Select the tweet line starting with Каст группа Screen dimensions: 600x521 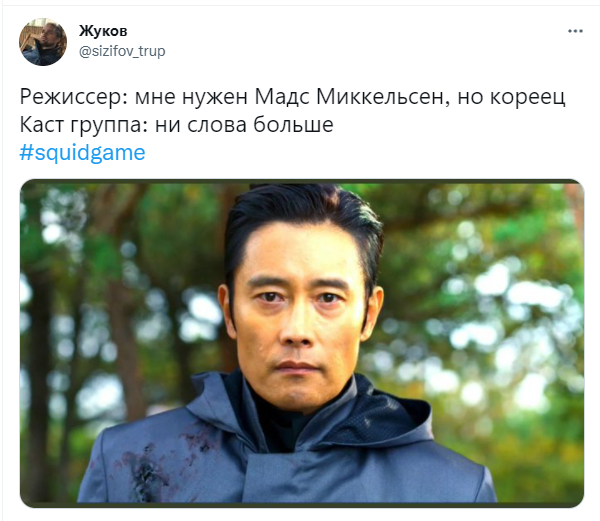point(176,125)
